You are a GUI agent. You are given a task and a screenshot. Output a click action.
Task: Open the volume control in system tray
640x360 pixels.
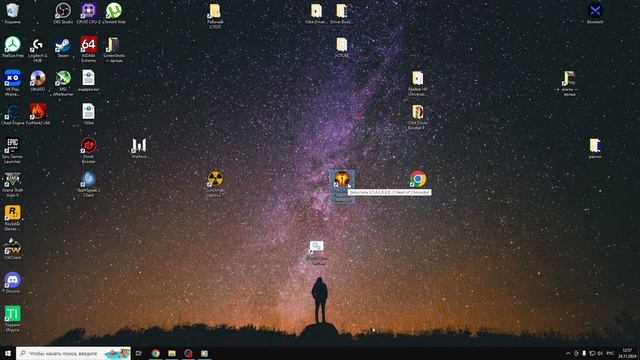[600, 353]
